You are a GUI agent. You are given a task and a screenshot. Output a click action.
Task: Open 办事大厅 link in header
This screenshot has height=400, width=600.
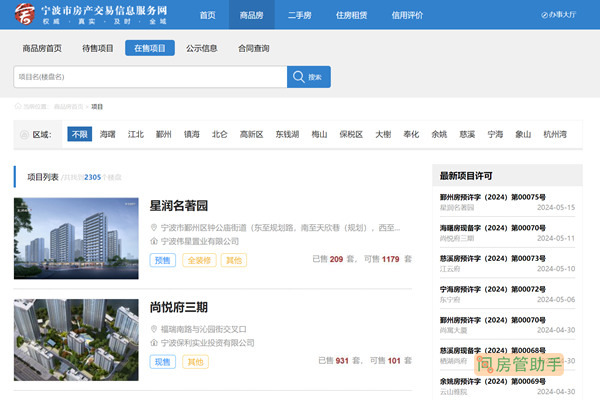[x=558, y=15]
